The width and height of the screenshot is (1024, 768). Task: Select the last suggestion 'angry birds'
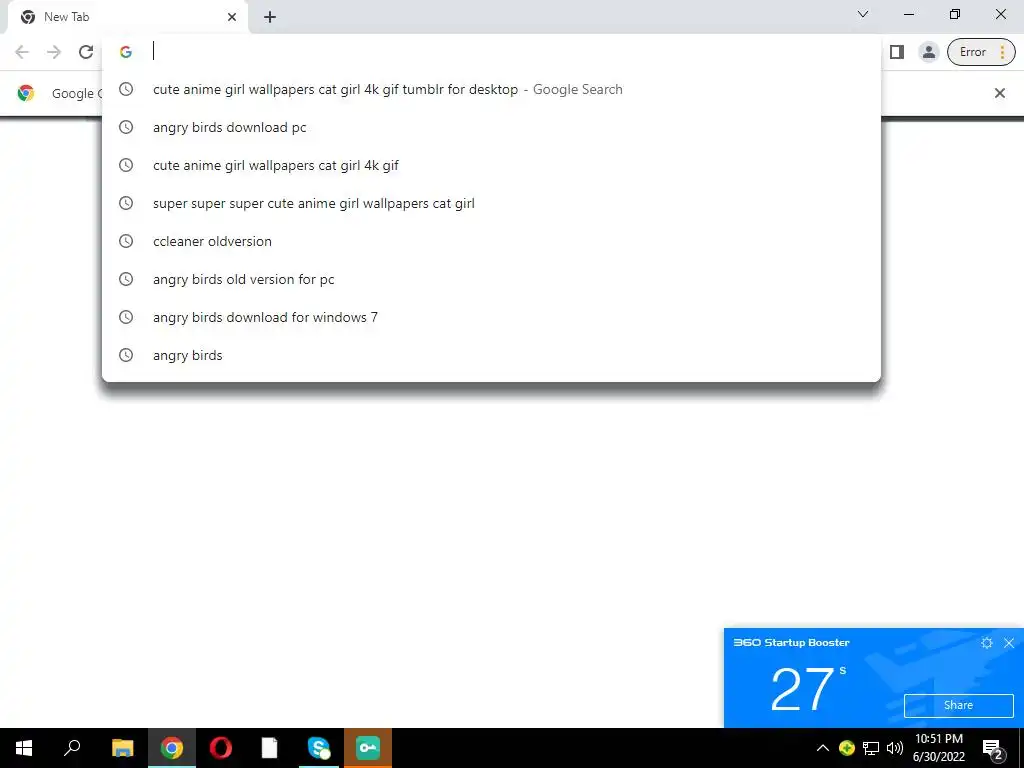491,355
